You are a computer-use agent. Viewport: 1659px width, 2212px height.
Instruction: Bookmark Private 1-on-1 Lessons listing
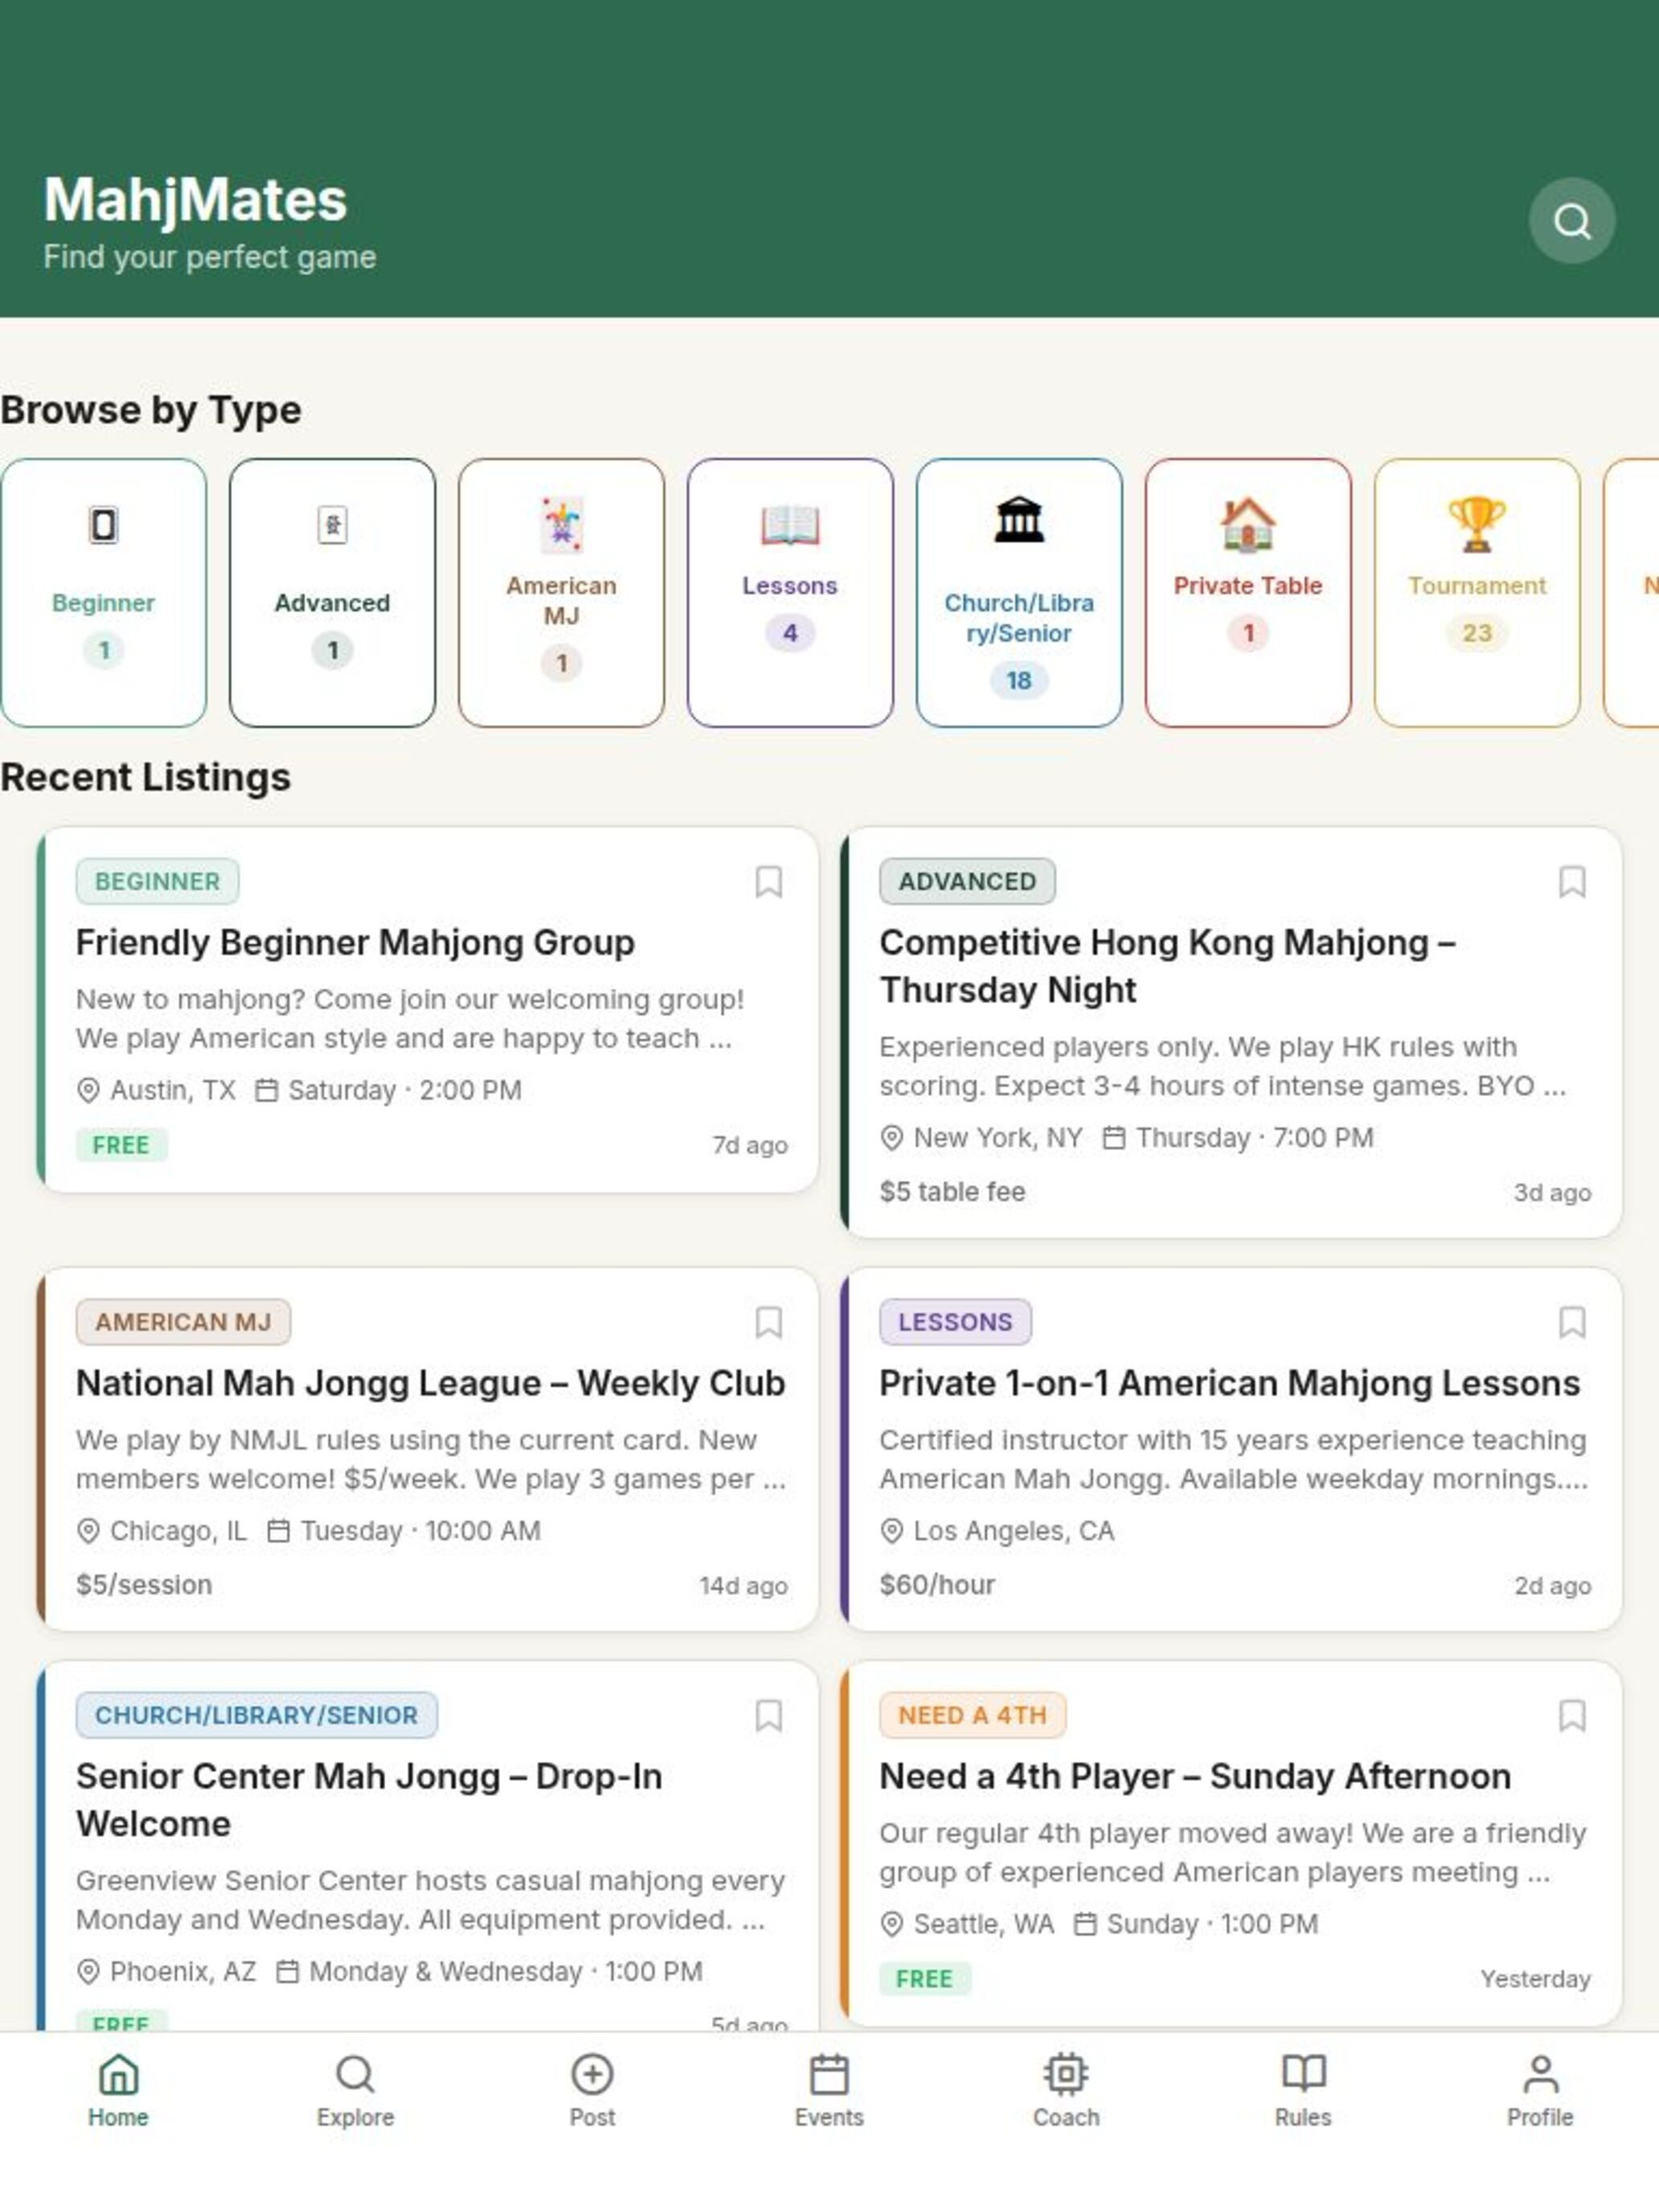(x=1571, y=1322)
